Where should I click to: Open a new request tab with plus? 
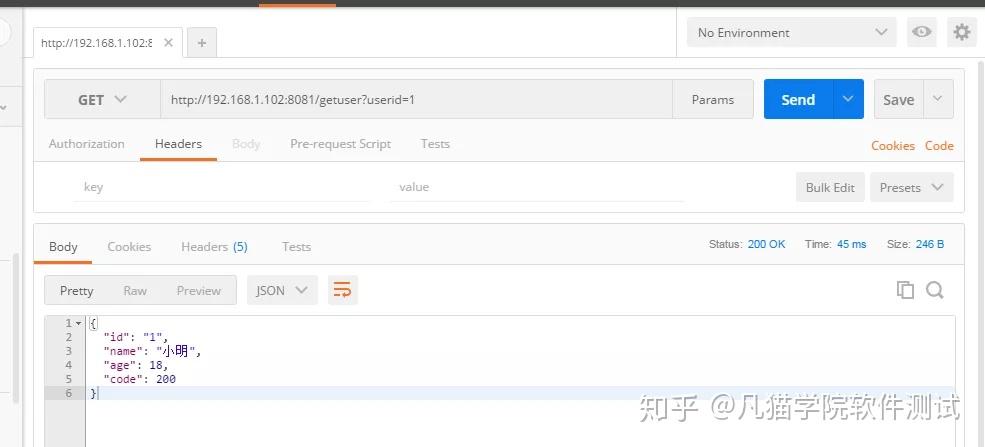(202, 43)
